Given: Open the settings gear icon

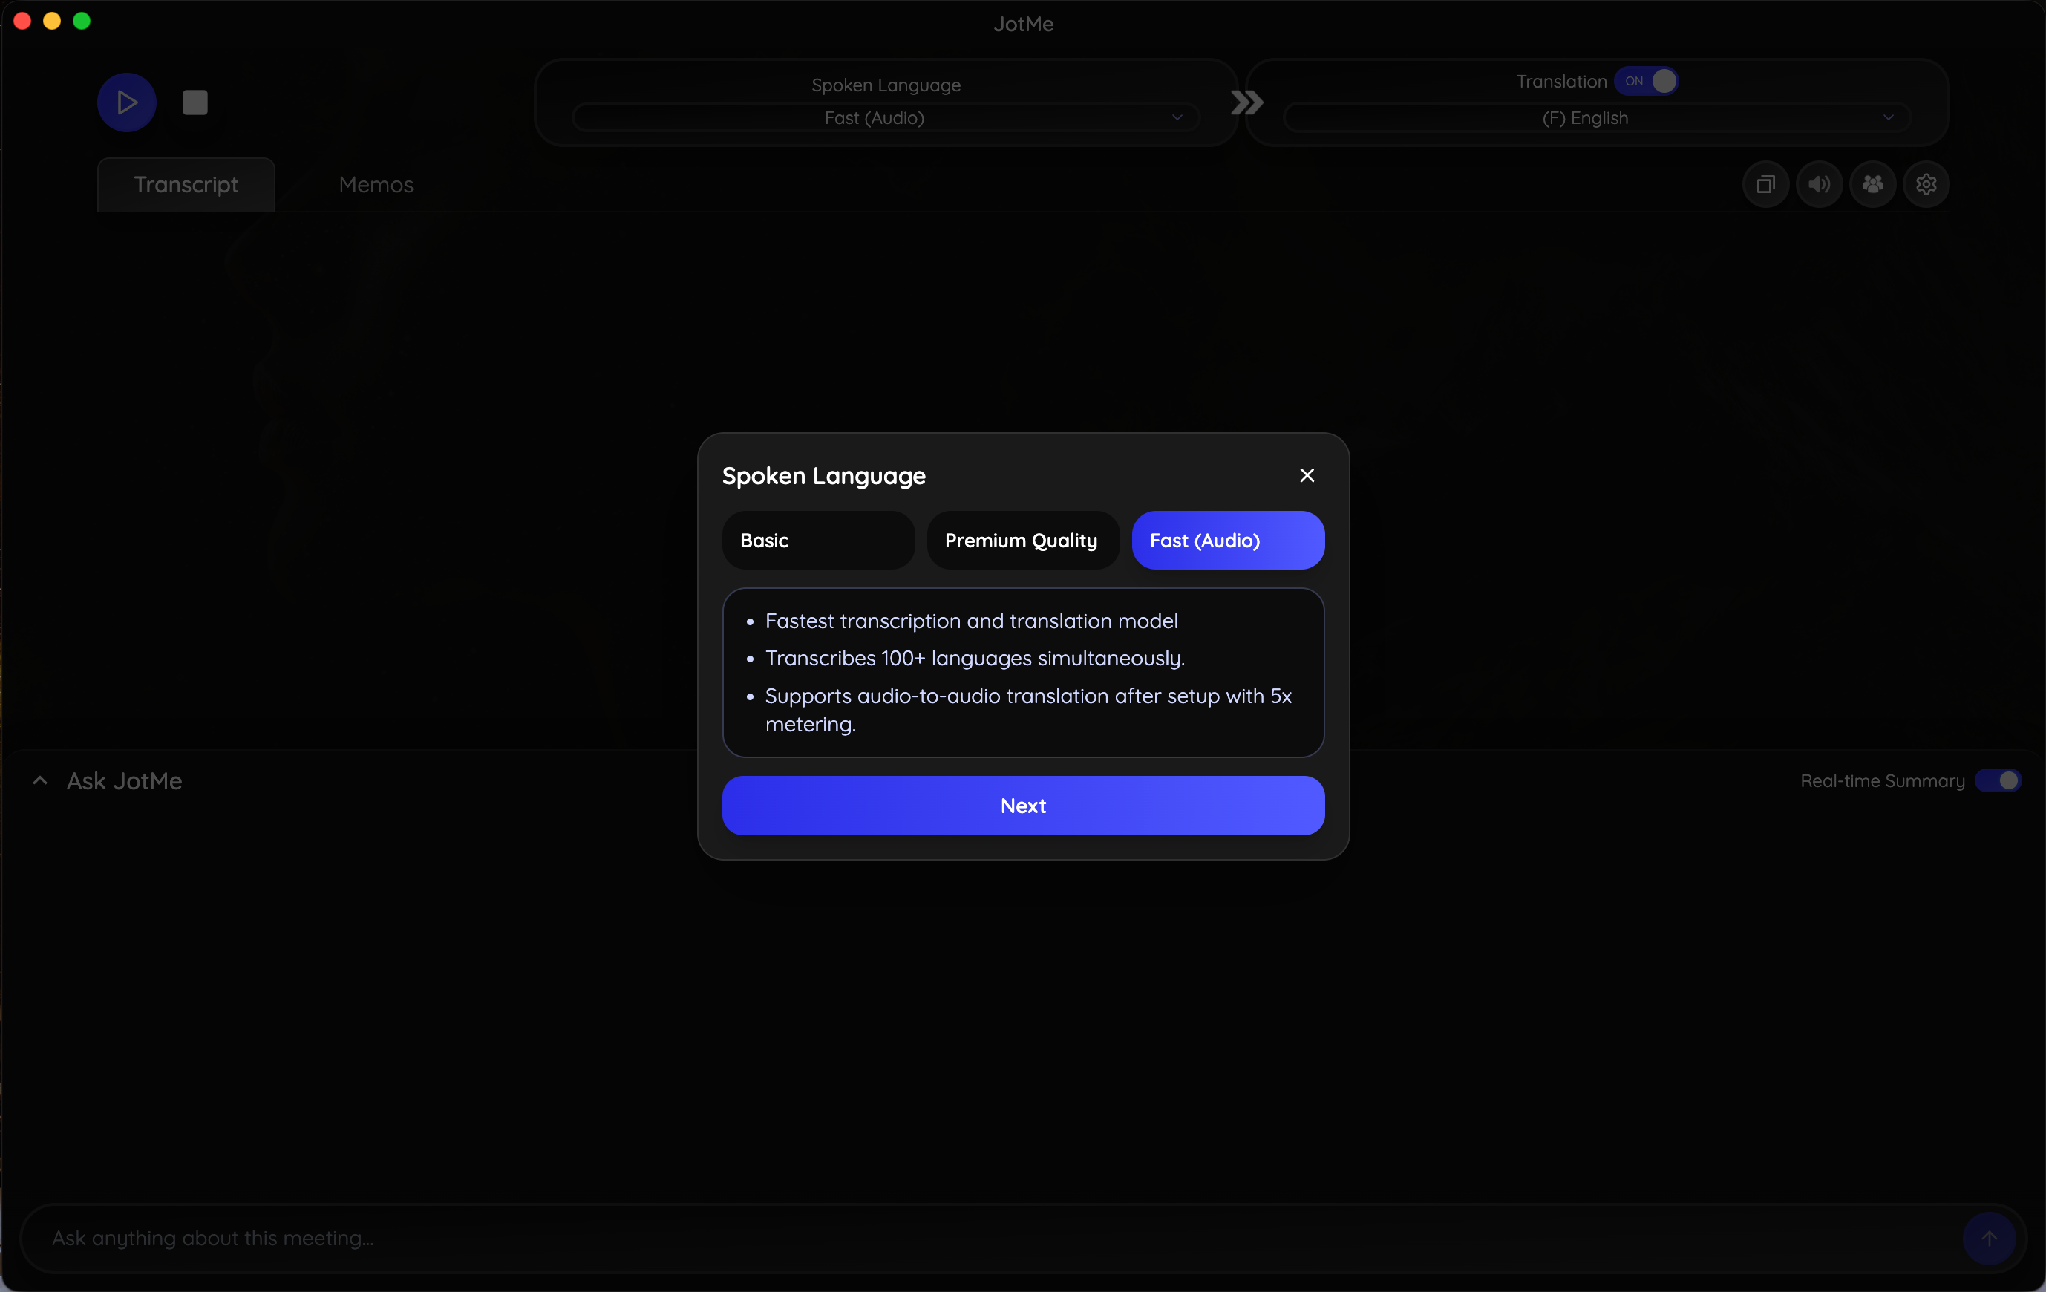Looking at the screenshot, I should (x=1926, y=184).
